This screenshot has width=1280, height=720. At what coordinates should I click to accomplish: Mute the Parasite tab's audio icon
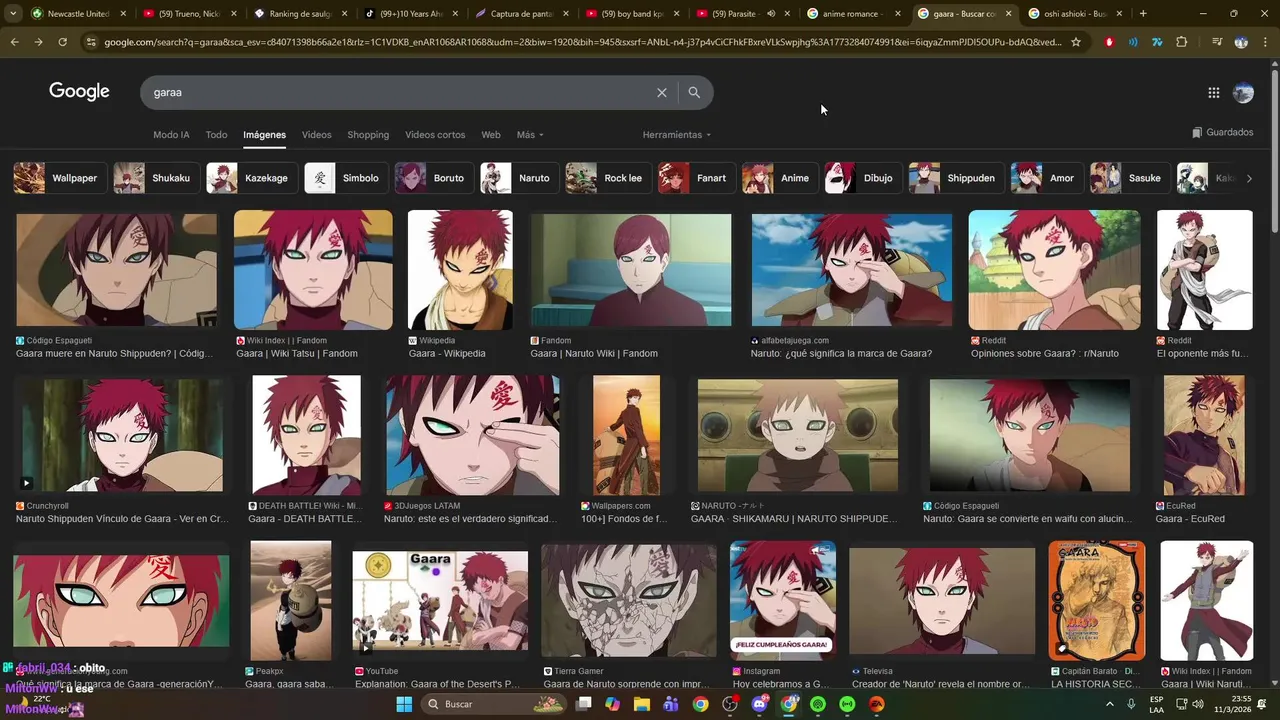point(771,14)
